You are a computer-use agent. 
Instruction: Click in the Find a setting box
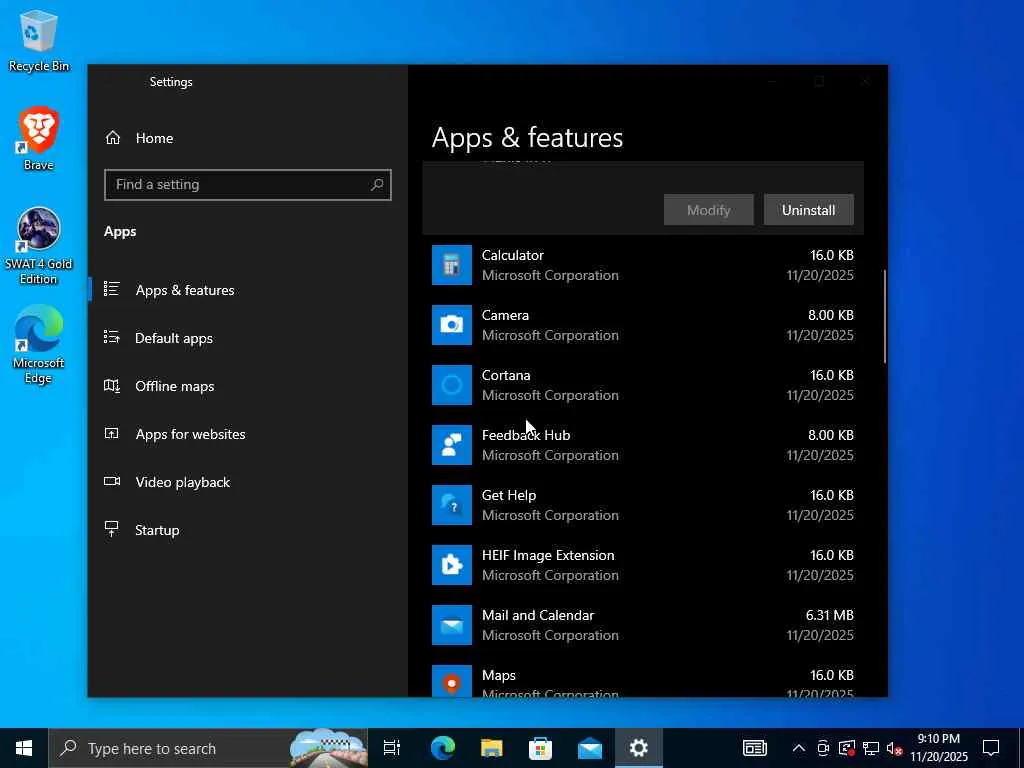(248, 185)
